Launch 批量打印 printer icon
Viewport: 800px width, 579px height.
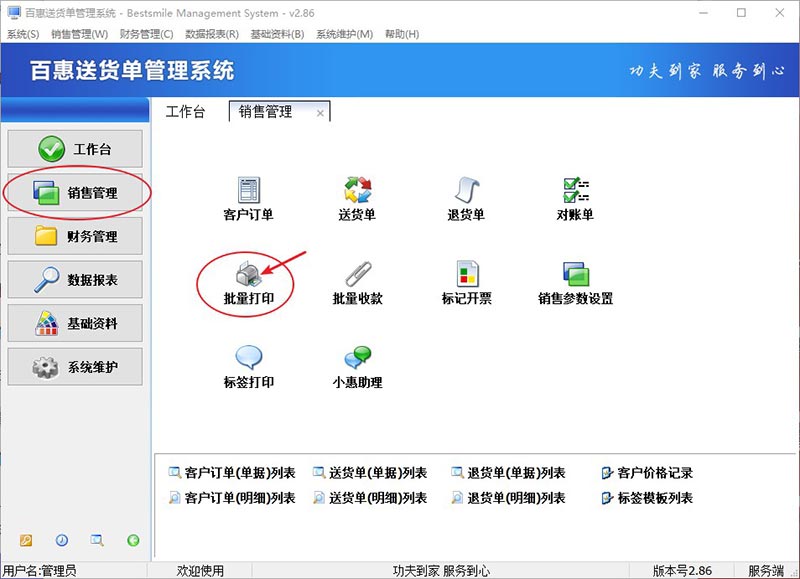tap(248, 274)
